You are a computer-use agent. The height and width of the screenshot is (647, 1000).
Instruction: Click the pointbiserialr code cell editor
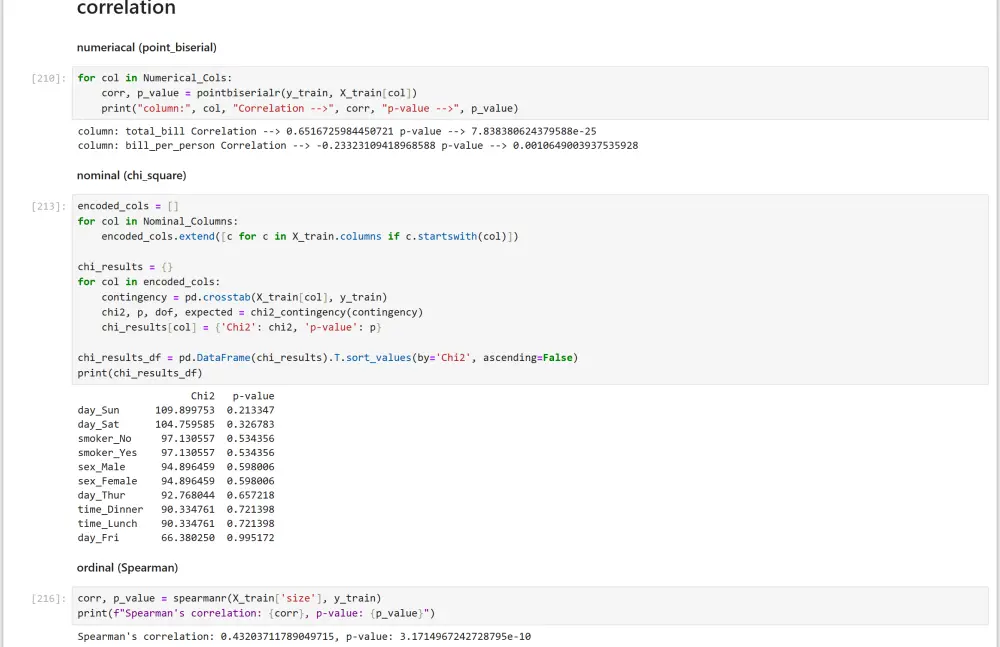click(x=530, y=93)
